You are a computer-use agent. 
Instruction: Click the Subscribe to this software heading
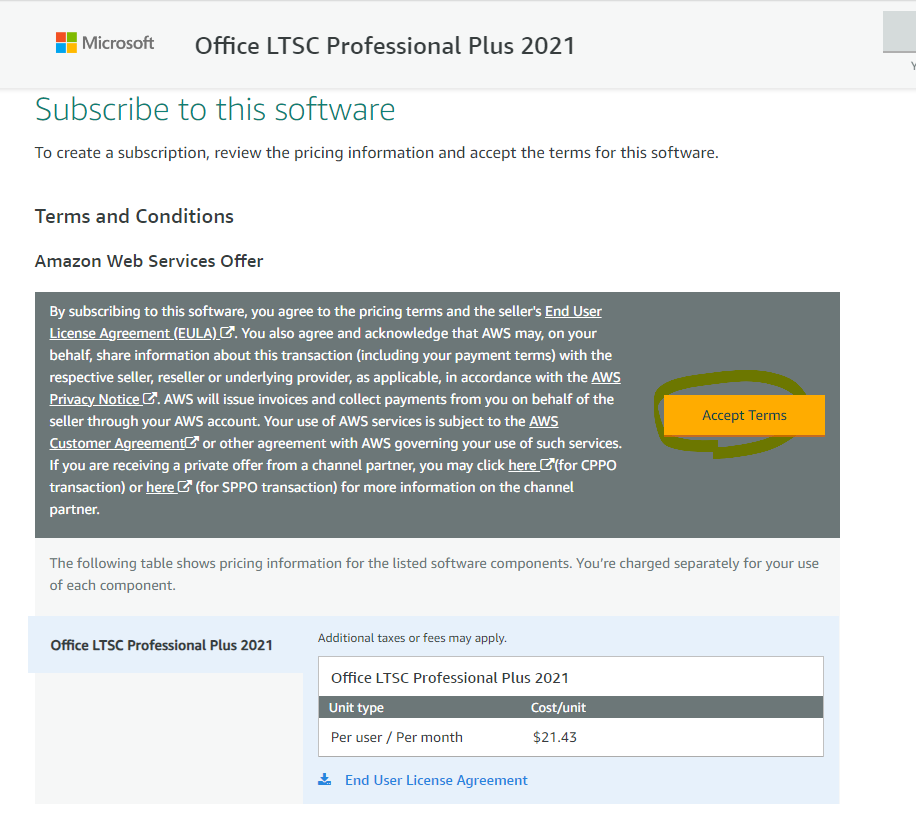click(x=214, y=110)
